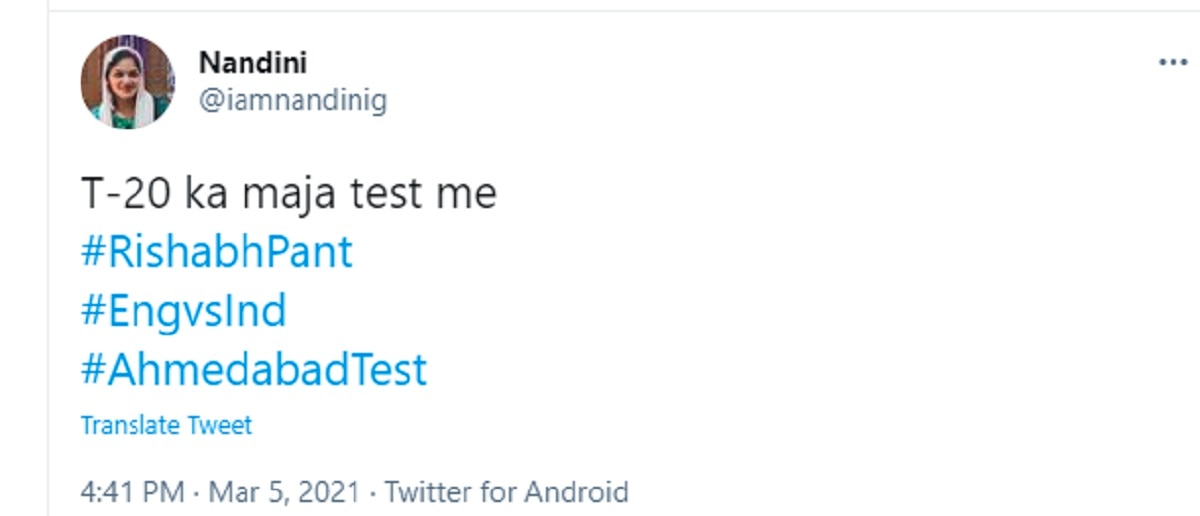
Task: Open the Nandini display name link
Action: (253, 62)
